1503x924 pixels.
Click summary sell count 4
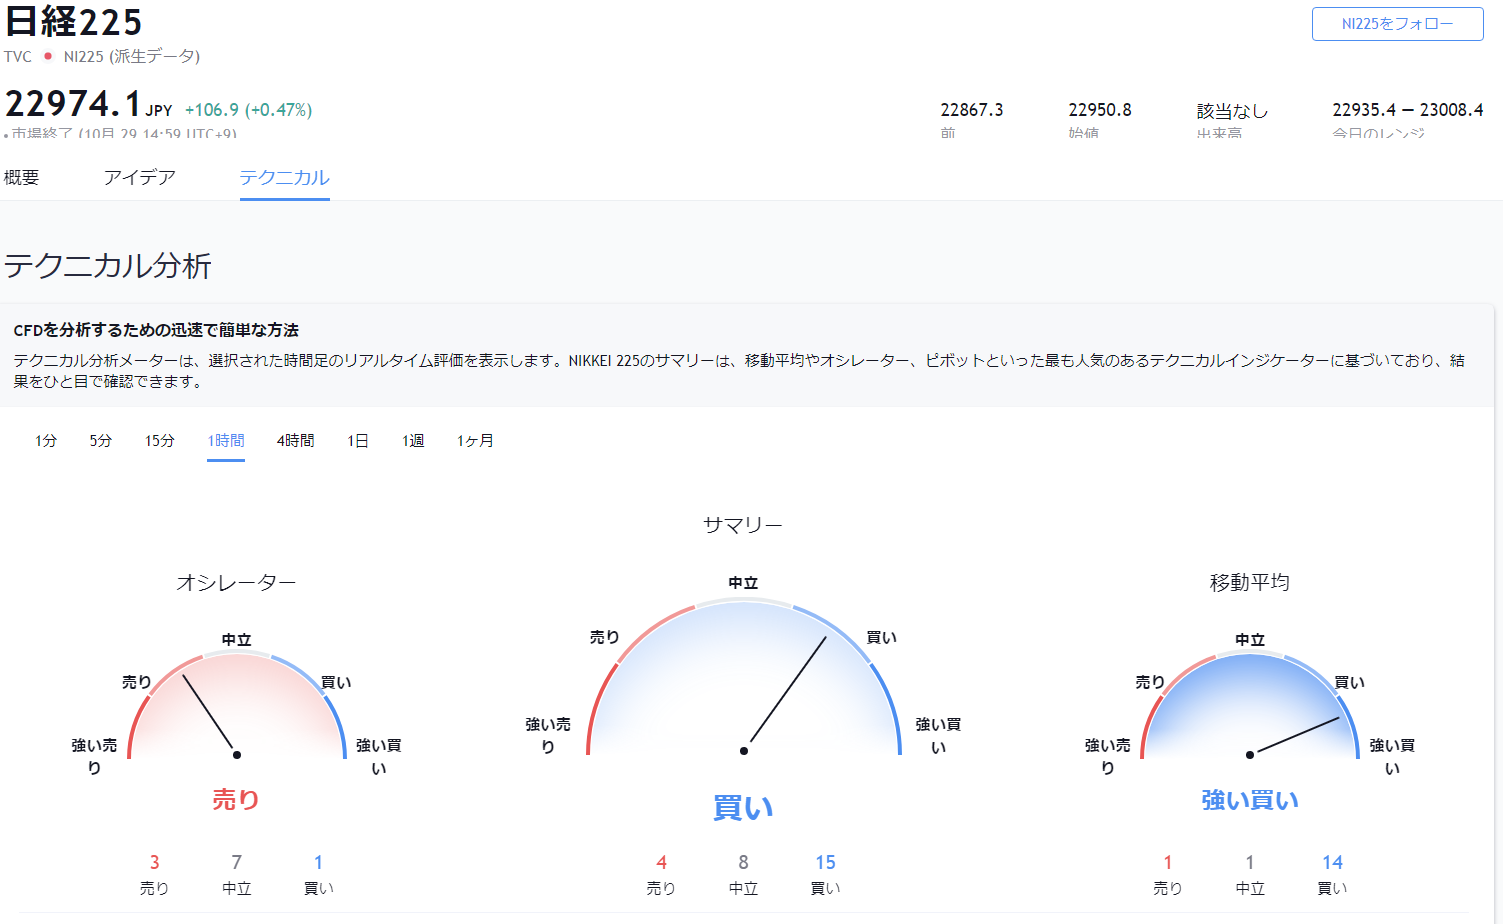click(661, 862)
